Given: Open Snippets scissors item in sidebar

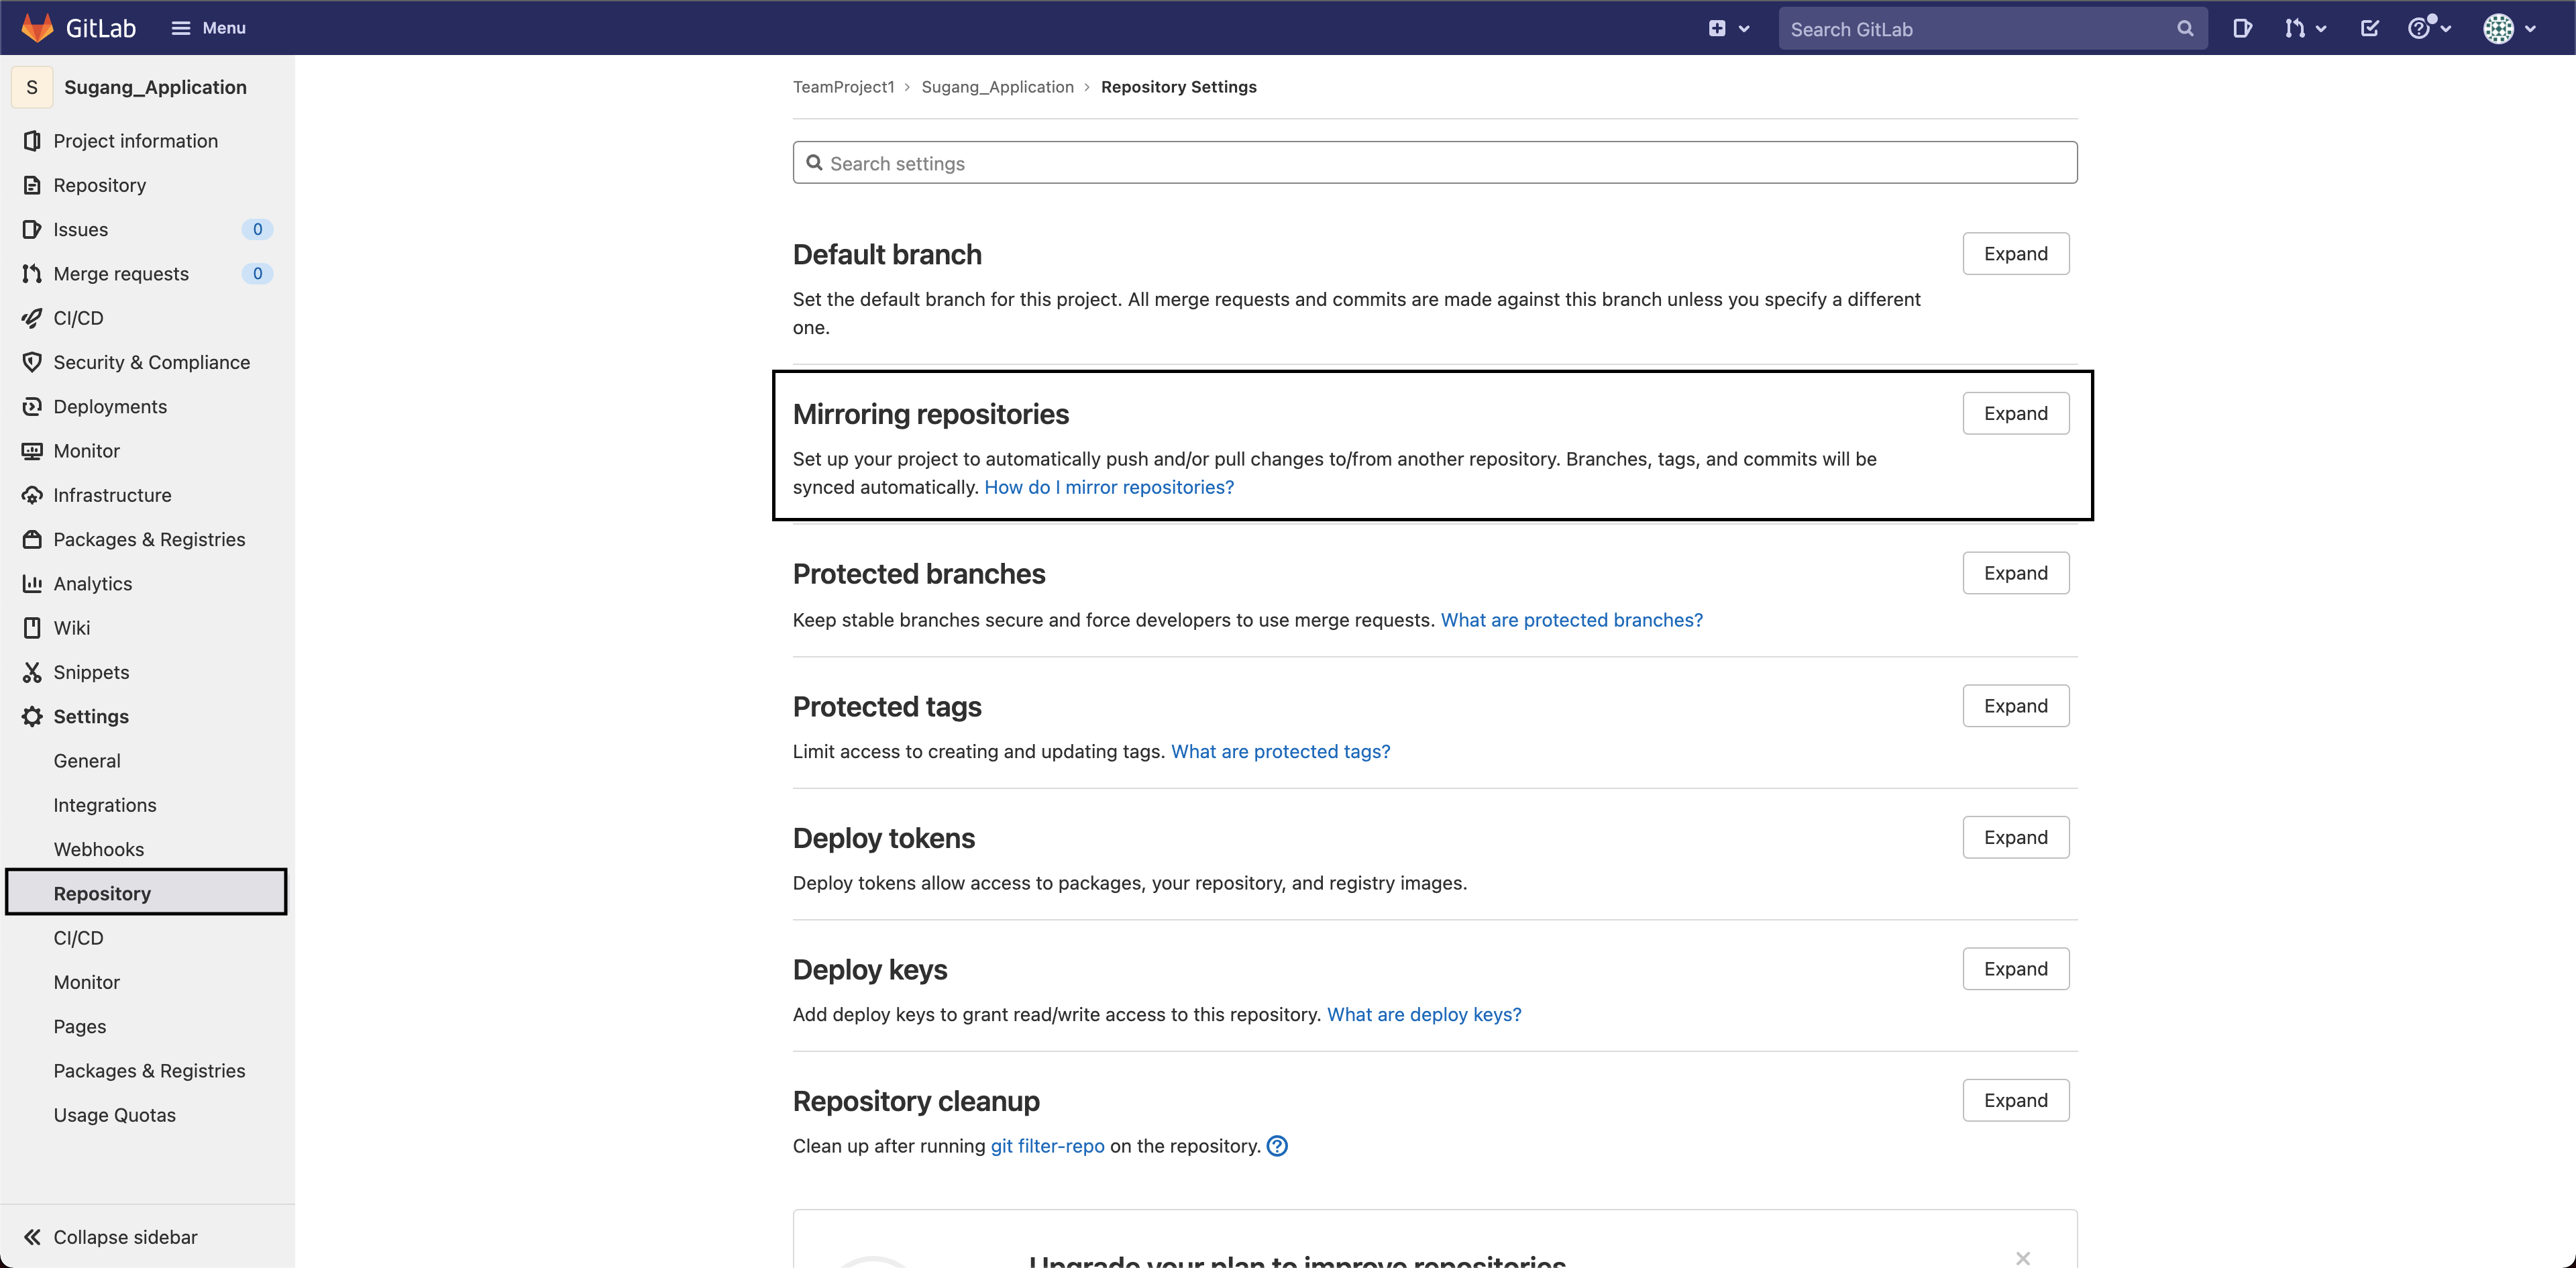Looking at the screenshot, I should [x=90, y=672].
